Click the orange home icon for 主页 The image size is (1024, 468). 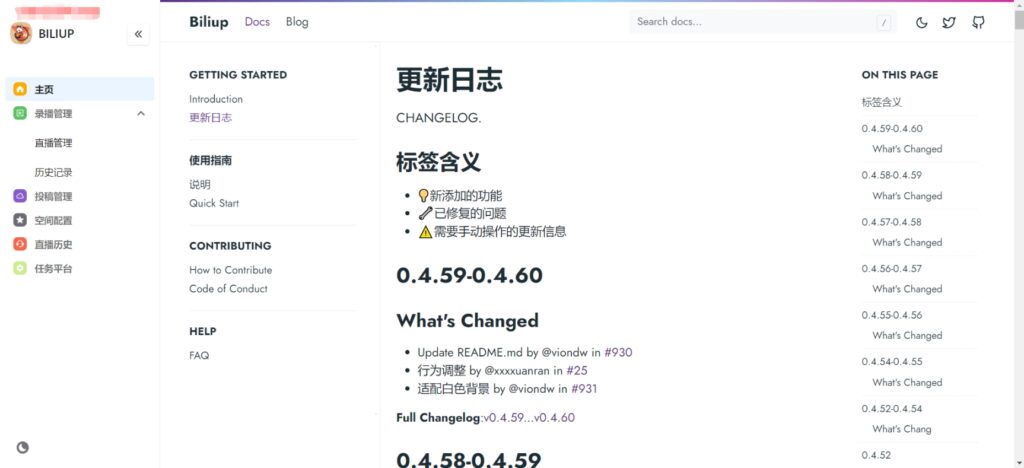tap(20, 89)
